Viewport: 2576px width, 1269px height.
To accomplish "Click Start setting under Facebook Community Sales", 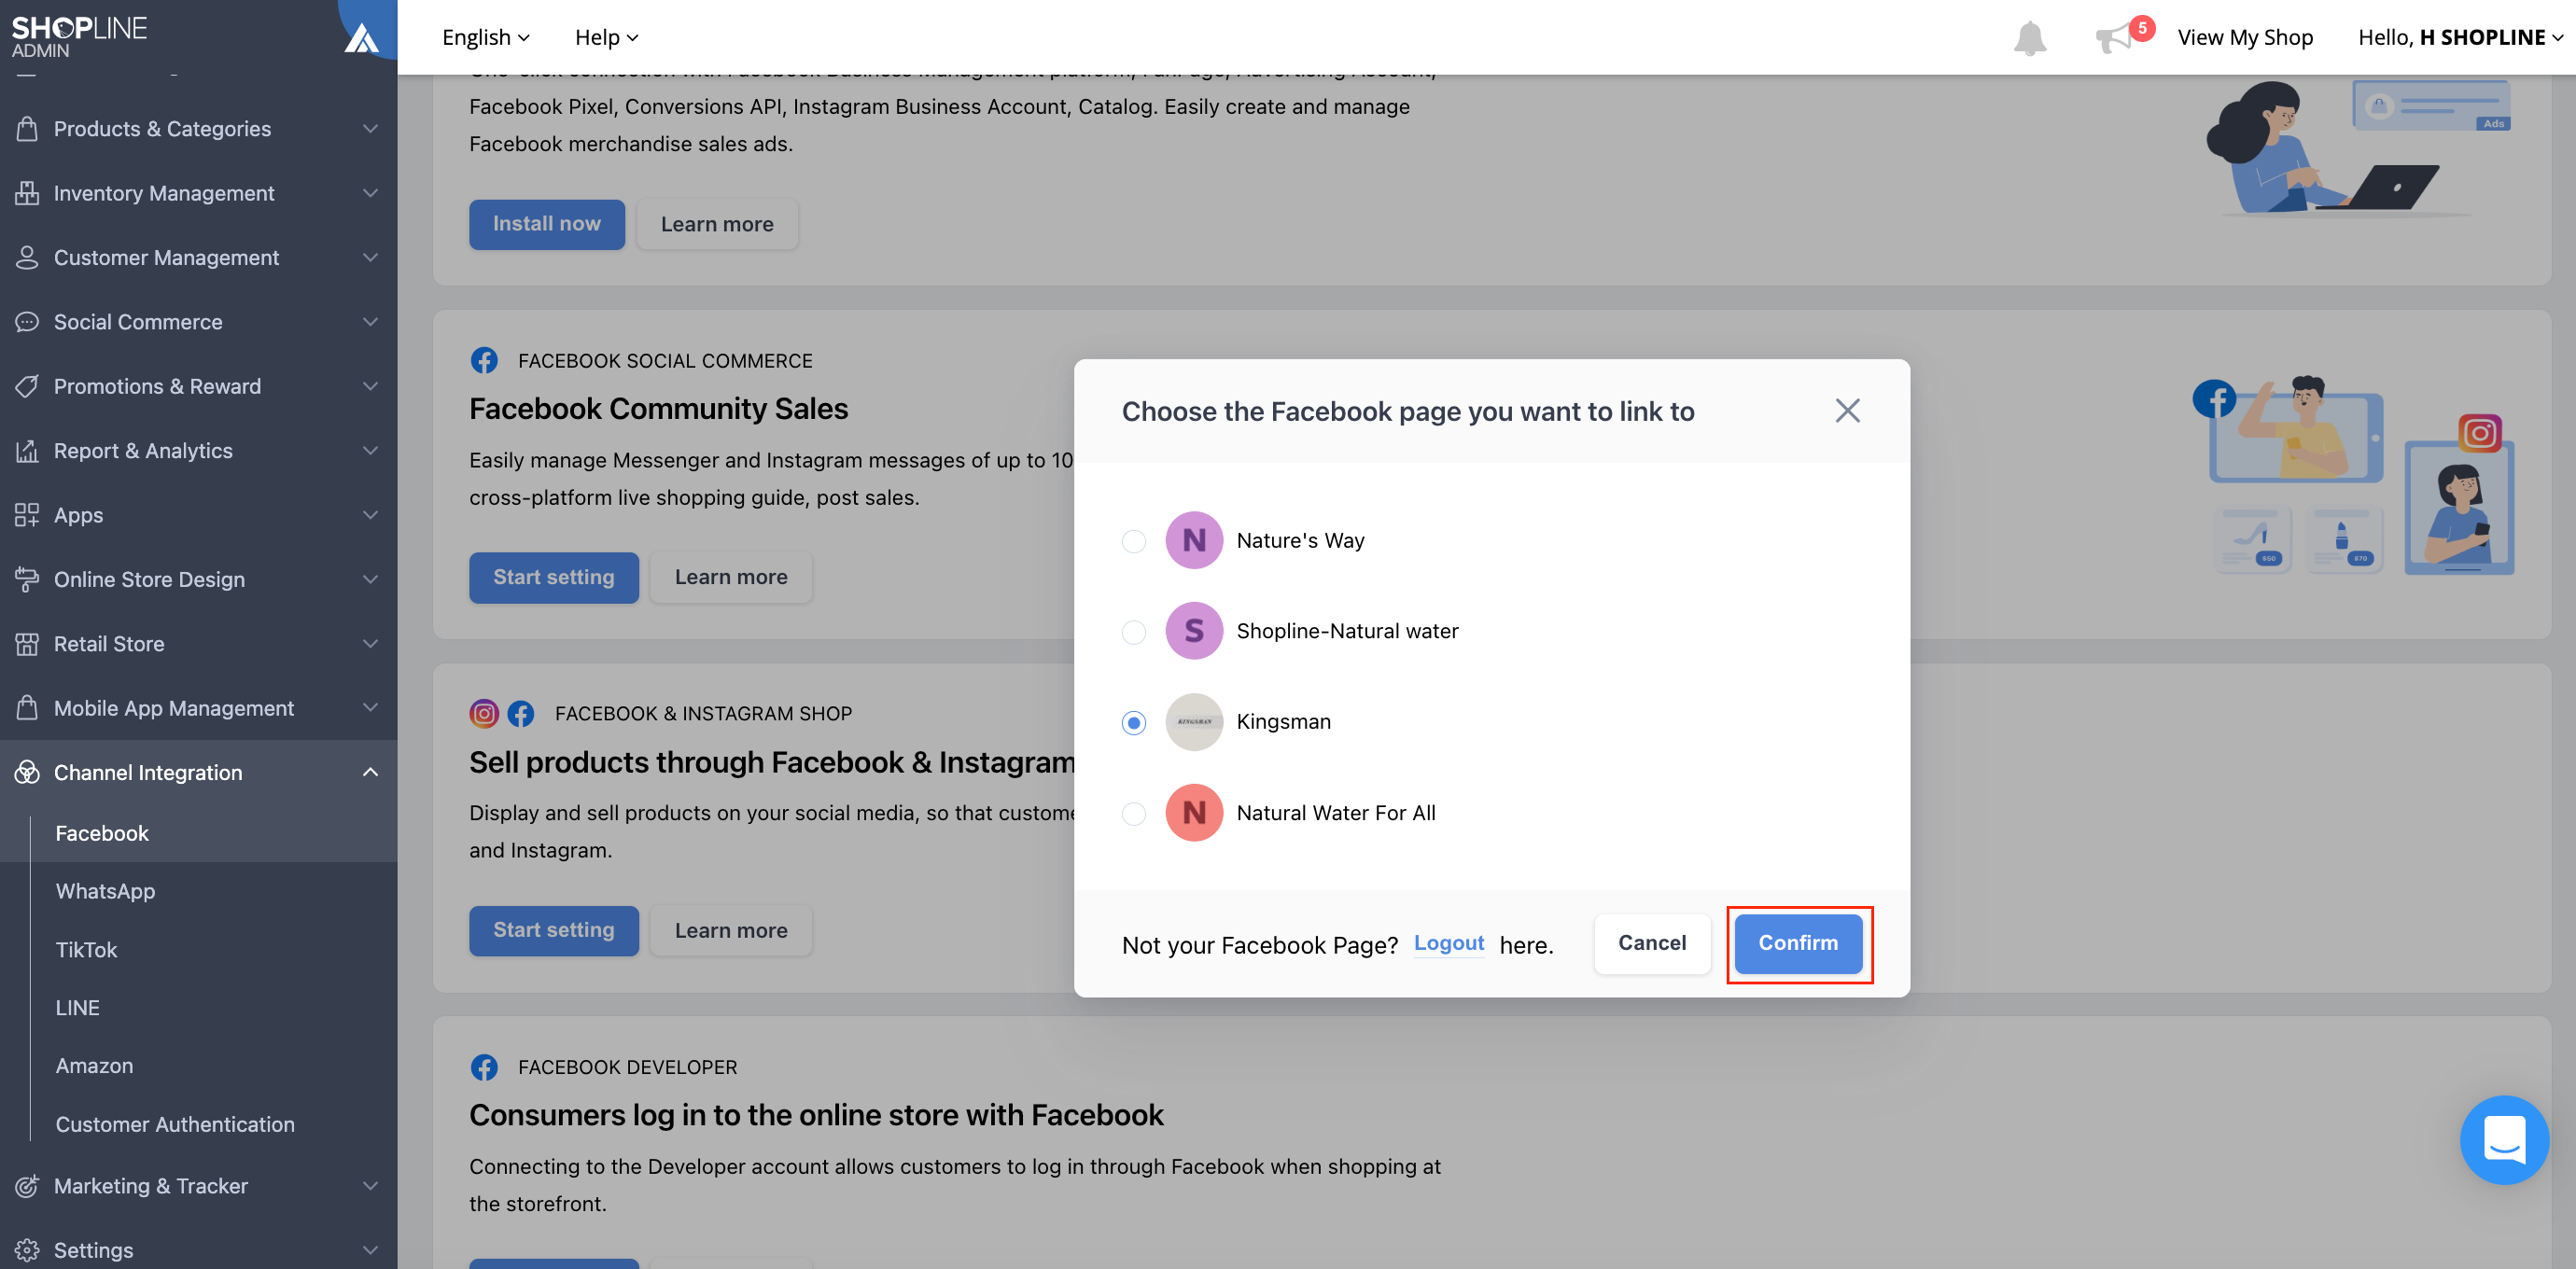I will (x=554, y=577).
